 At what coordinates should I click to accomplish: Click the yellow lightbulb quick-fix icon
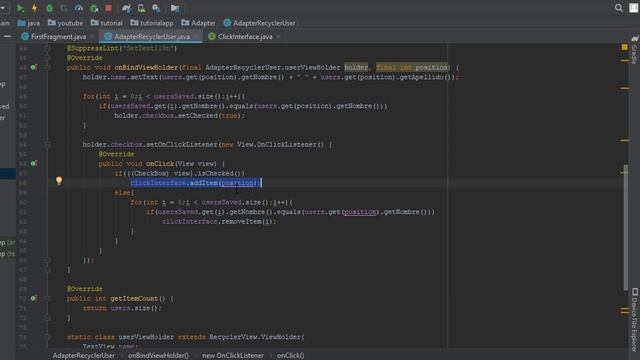(59, 181)
